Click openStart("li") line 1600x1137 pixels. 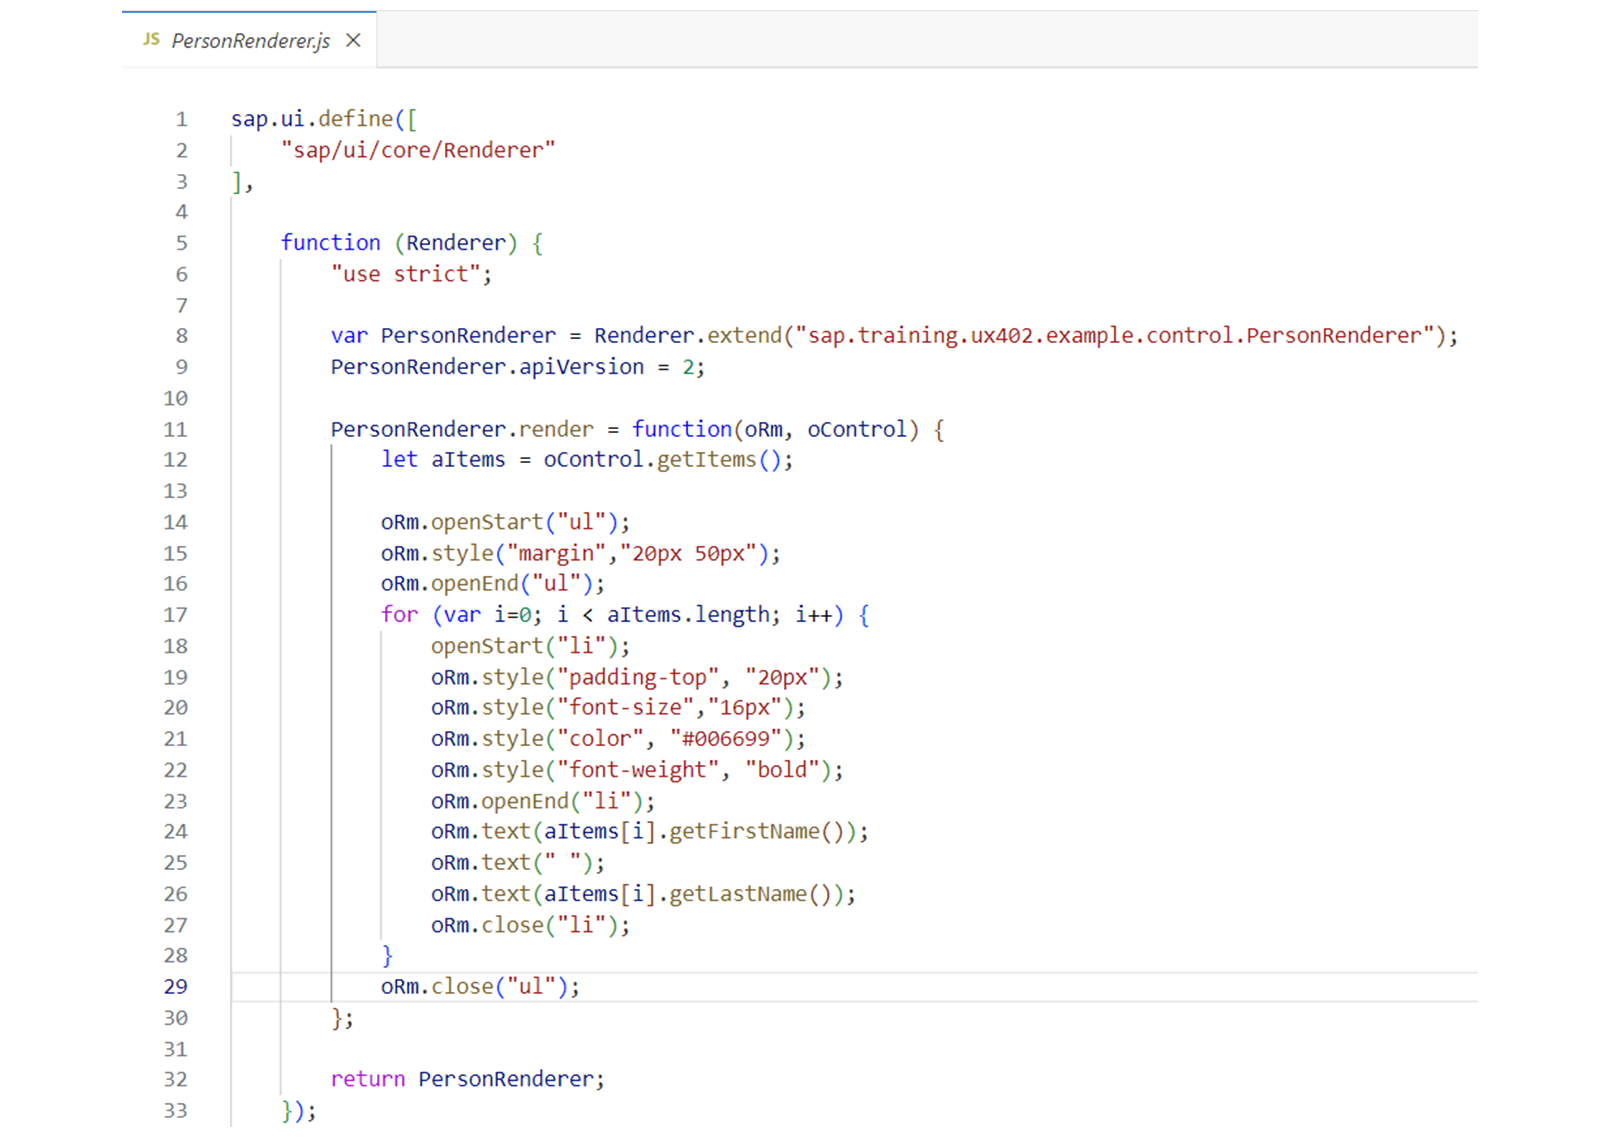click(x=531, y=646)
